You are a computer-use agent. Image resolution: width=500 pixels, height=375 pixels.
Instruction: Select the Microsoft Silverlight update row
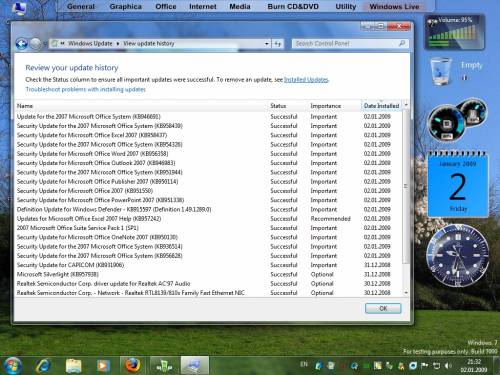pyautogui.click(x=208, y=274)
